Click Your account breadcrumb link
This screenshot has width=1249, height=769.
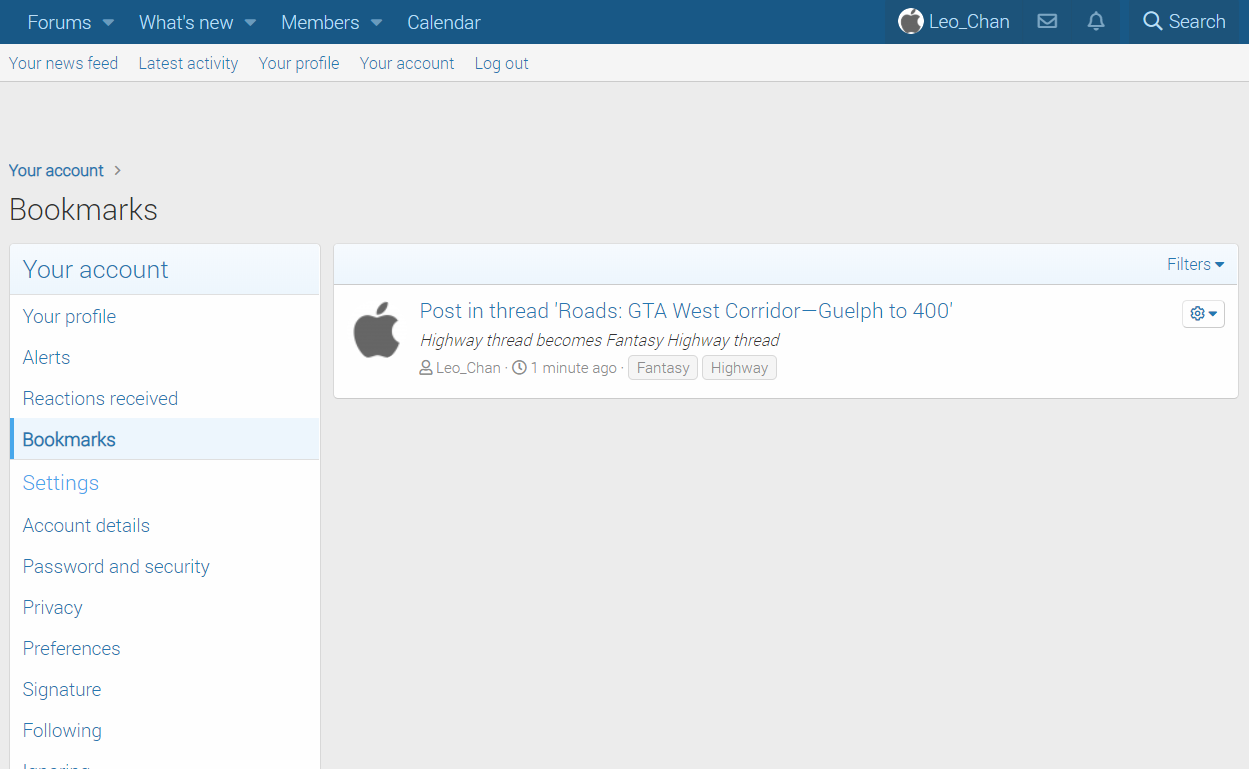[x=56, y=170]
